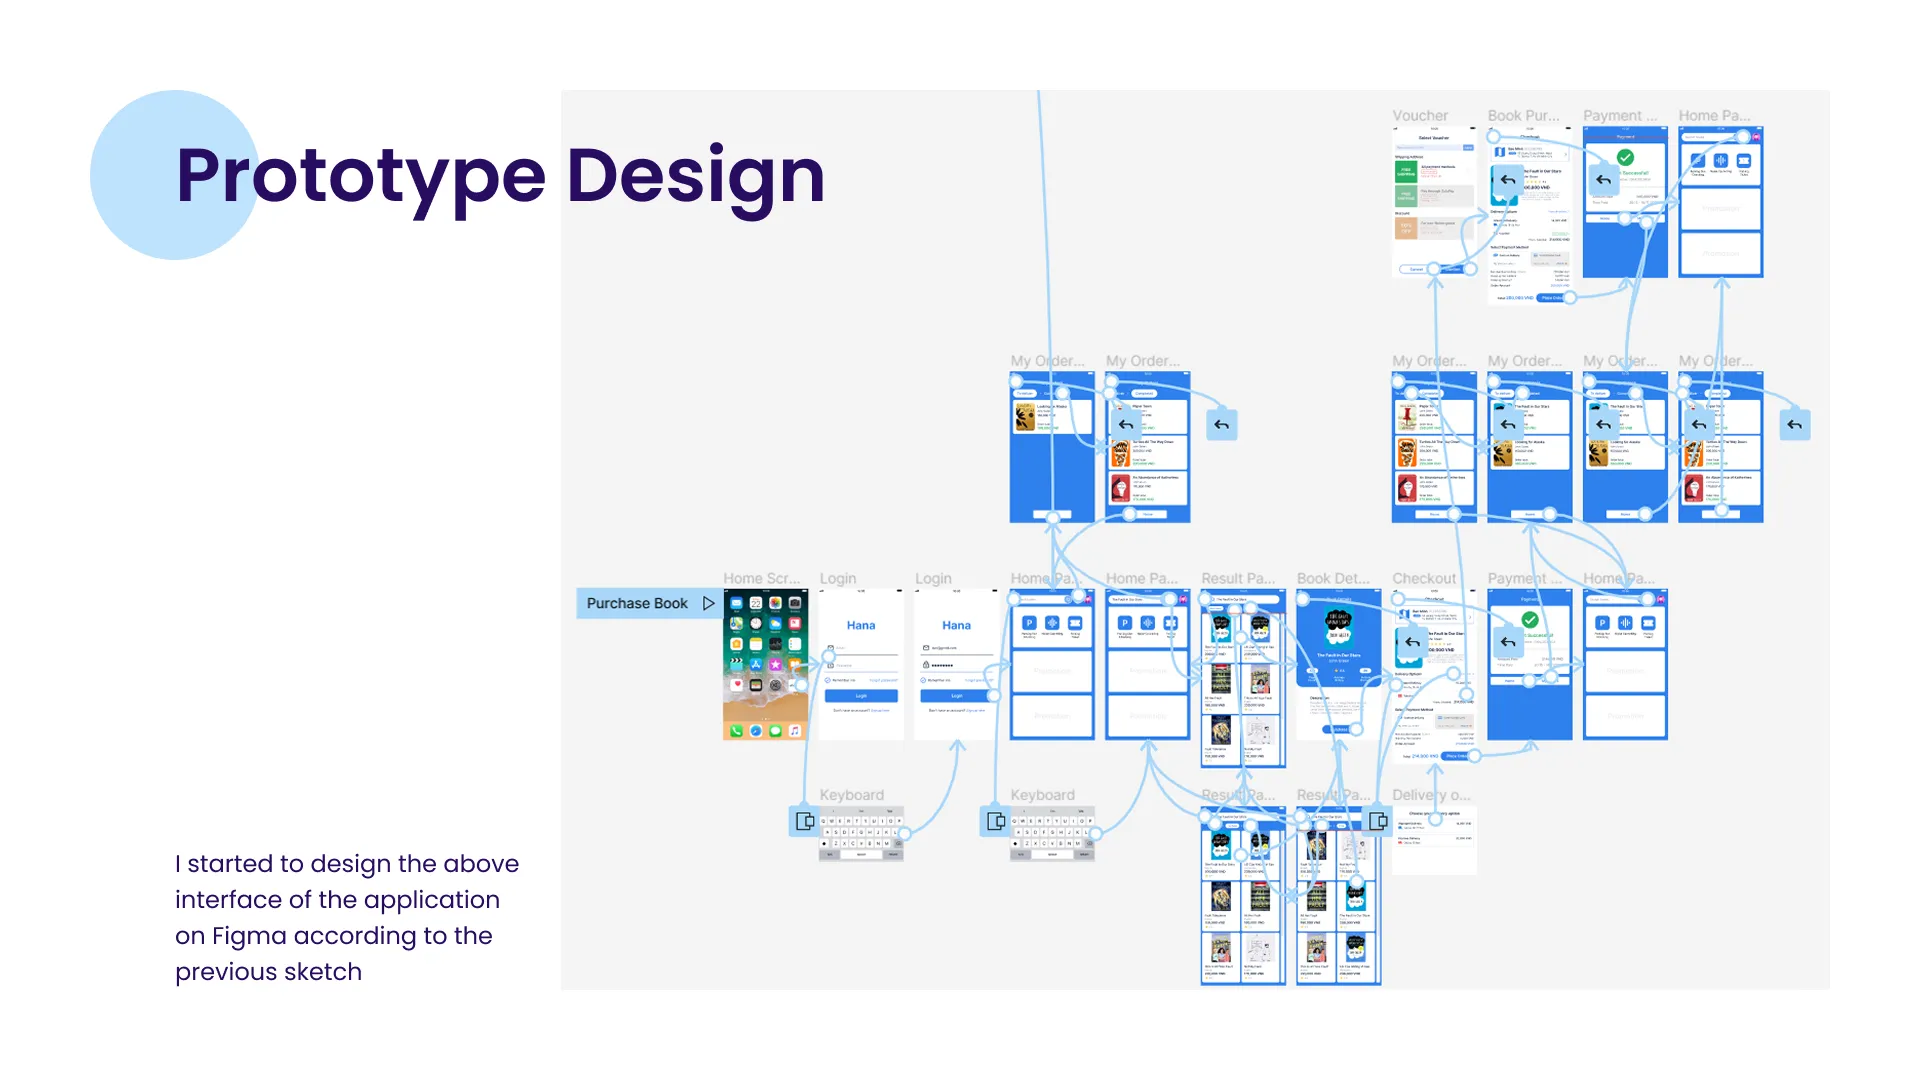The width and height of the screenshot is (1920, 1080).
Task: Click the standalone back-arrow icon at far right
Action: (1795, 425)
